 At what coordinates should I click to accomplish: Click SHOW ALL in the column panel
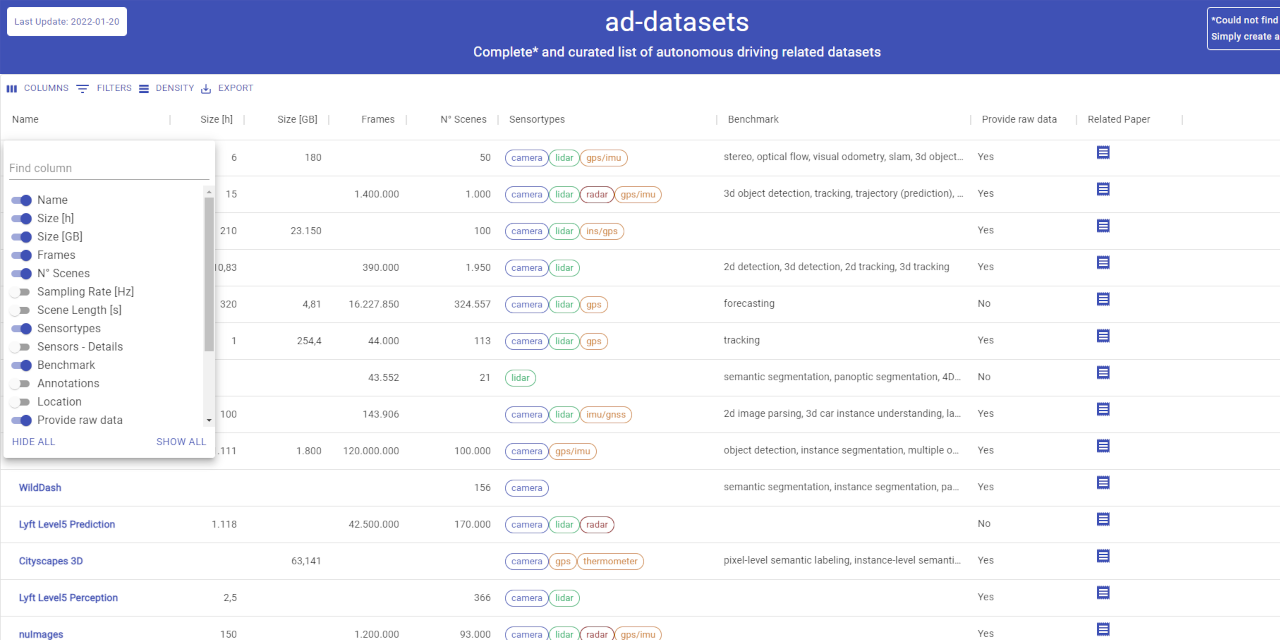[181, 441]
